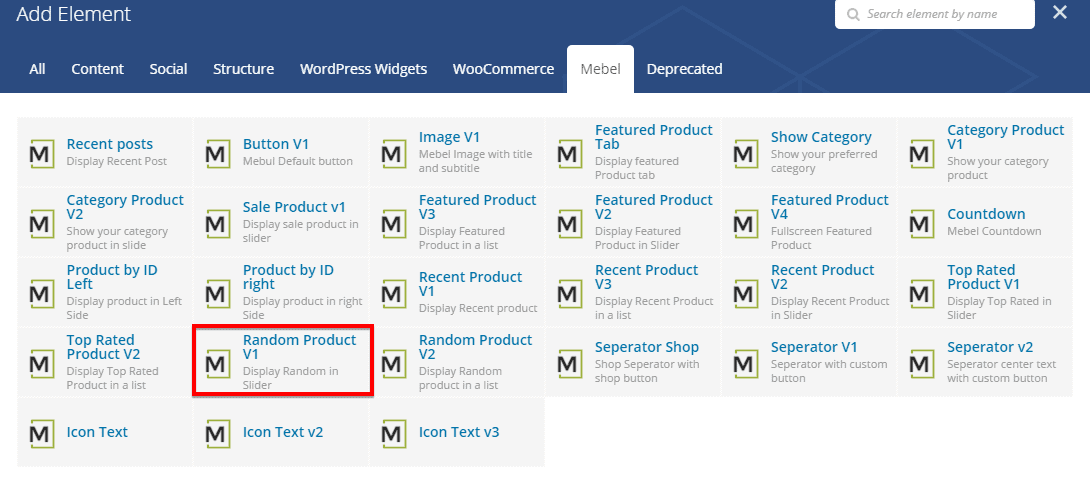Viewport: 1090px width, 484px height.
Task: Click the M icon beside Countdown
Action: coord(922,223)
